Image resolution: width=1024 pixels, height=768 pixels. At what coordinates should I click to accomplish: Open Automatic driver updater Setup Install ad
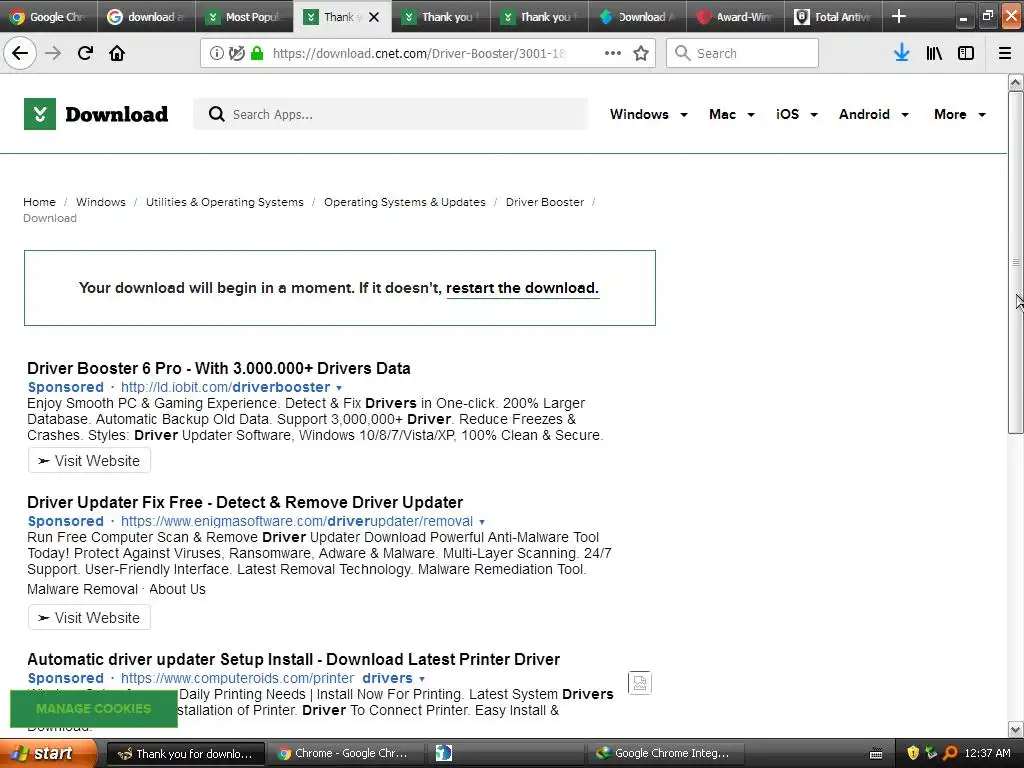293,659
